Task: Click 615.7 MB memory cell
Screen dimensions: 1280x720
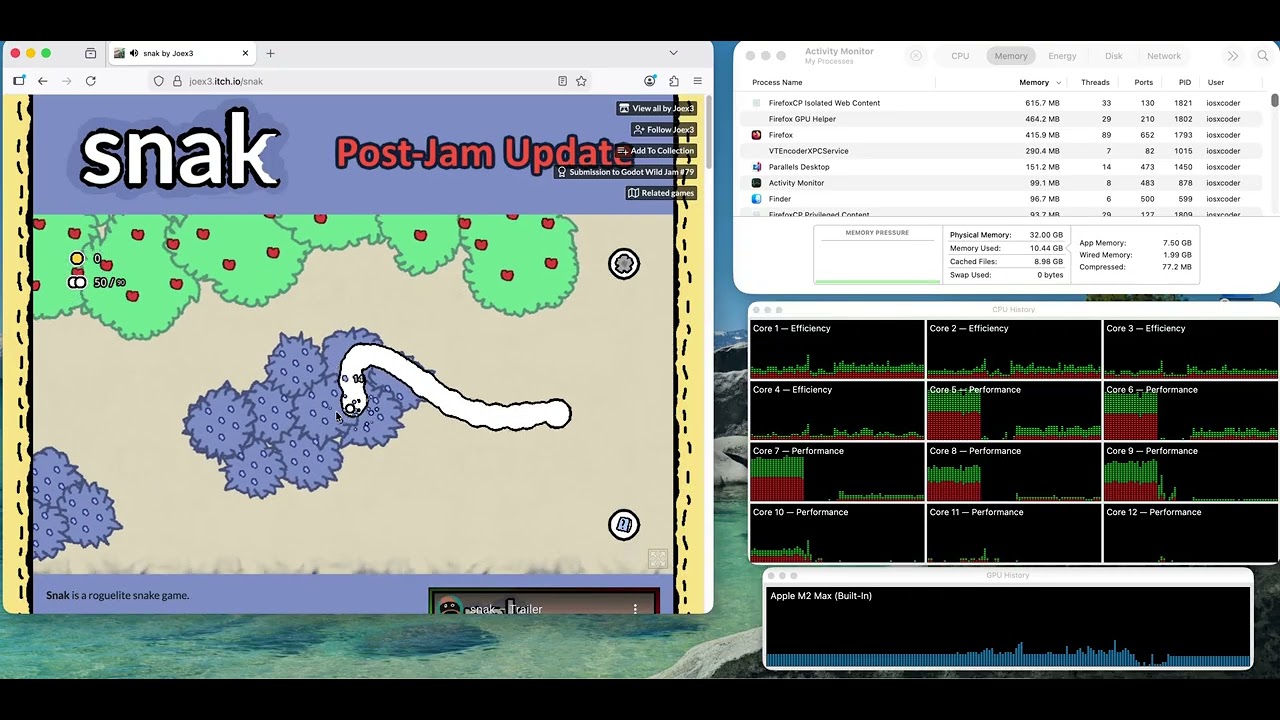Action: point(1042,103)
